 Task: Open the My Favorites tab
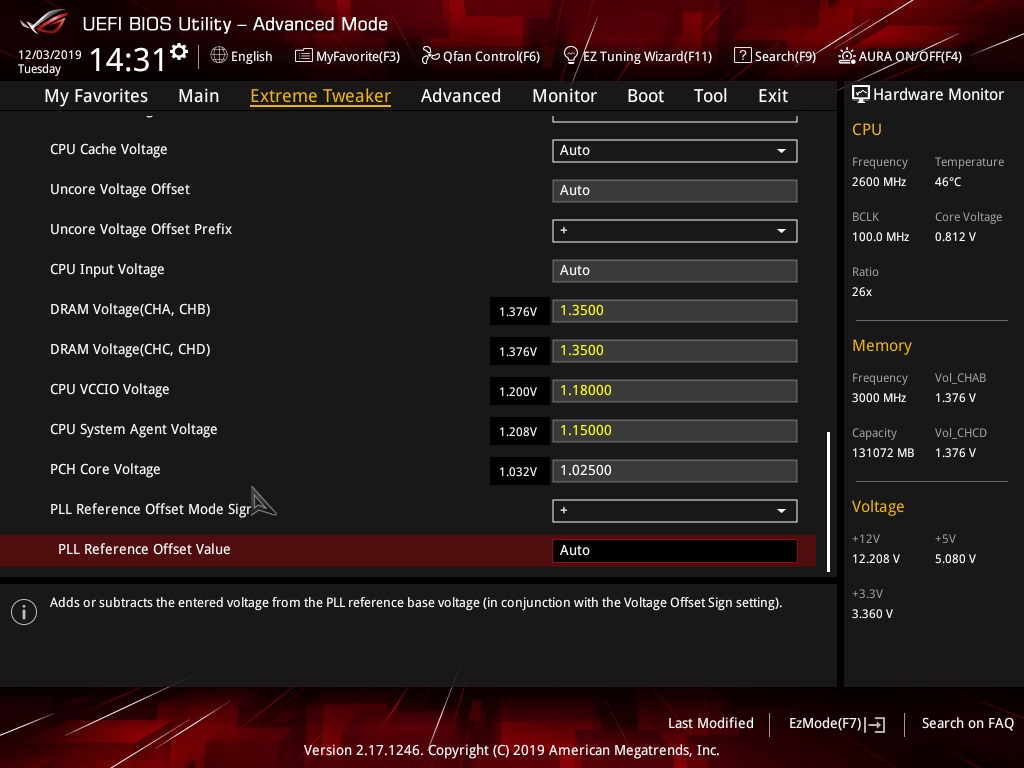pos(96,96)
